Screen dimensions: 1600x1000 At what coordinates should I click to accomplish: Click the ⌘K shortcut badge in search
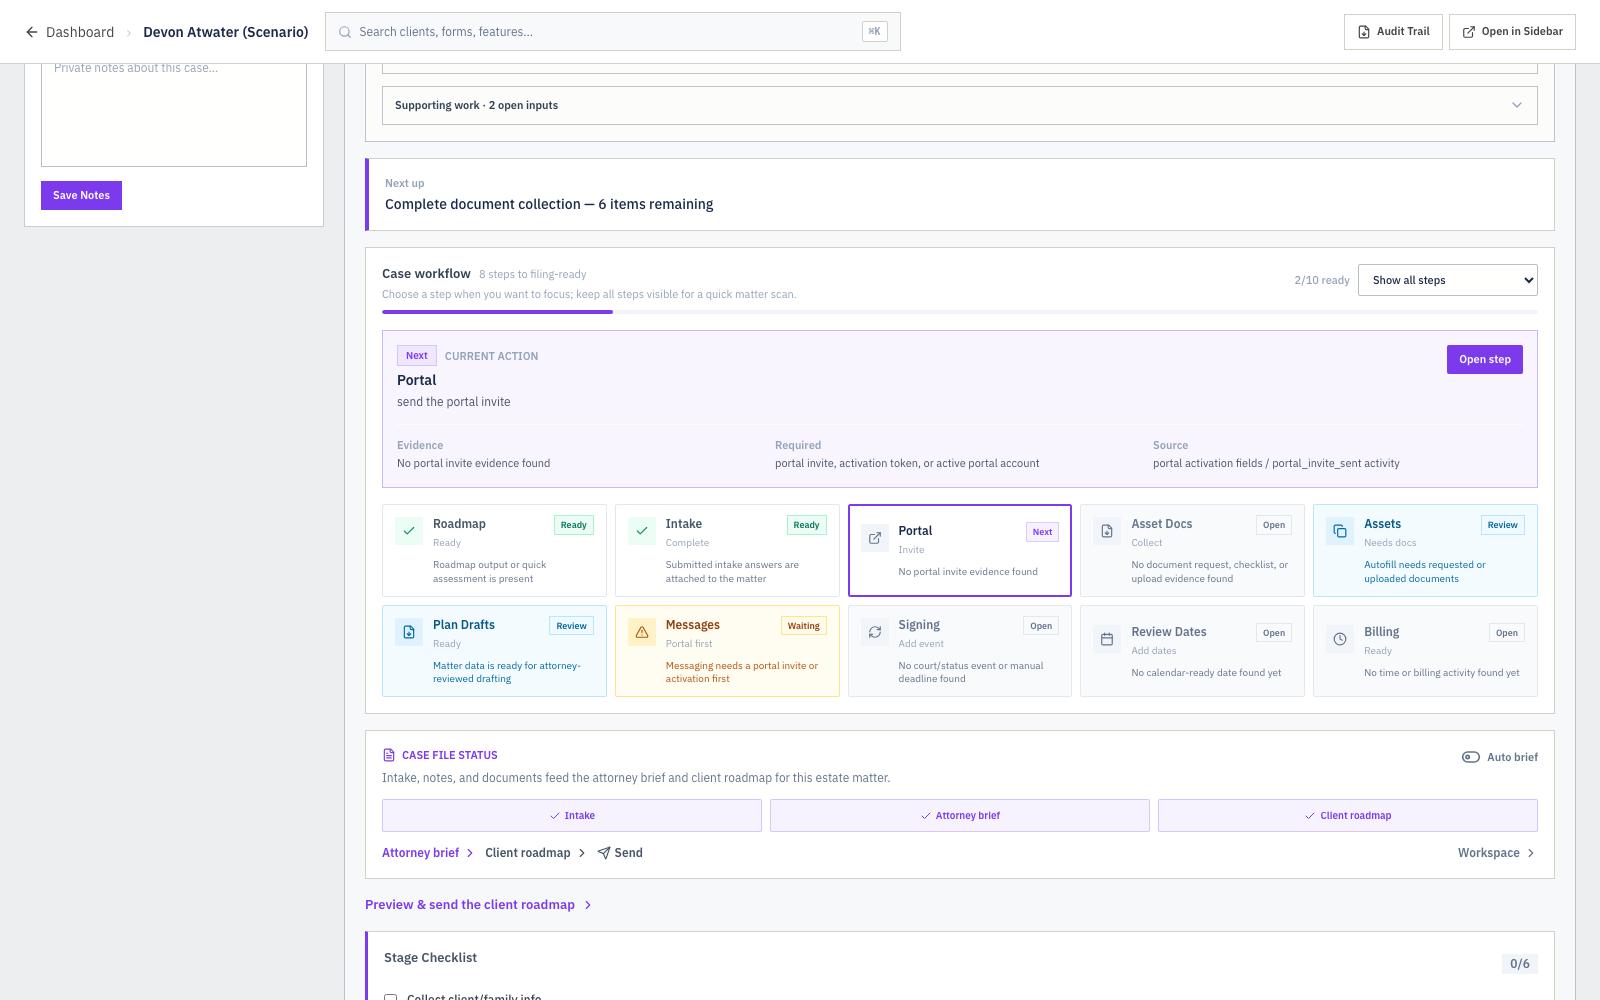pyautogui.click(x=875, y=31)
